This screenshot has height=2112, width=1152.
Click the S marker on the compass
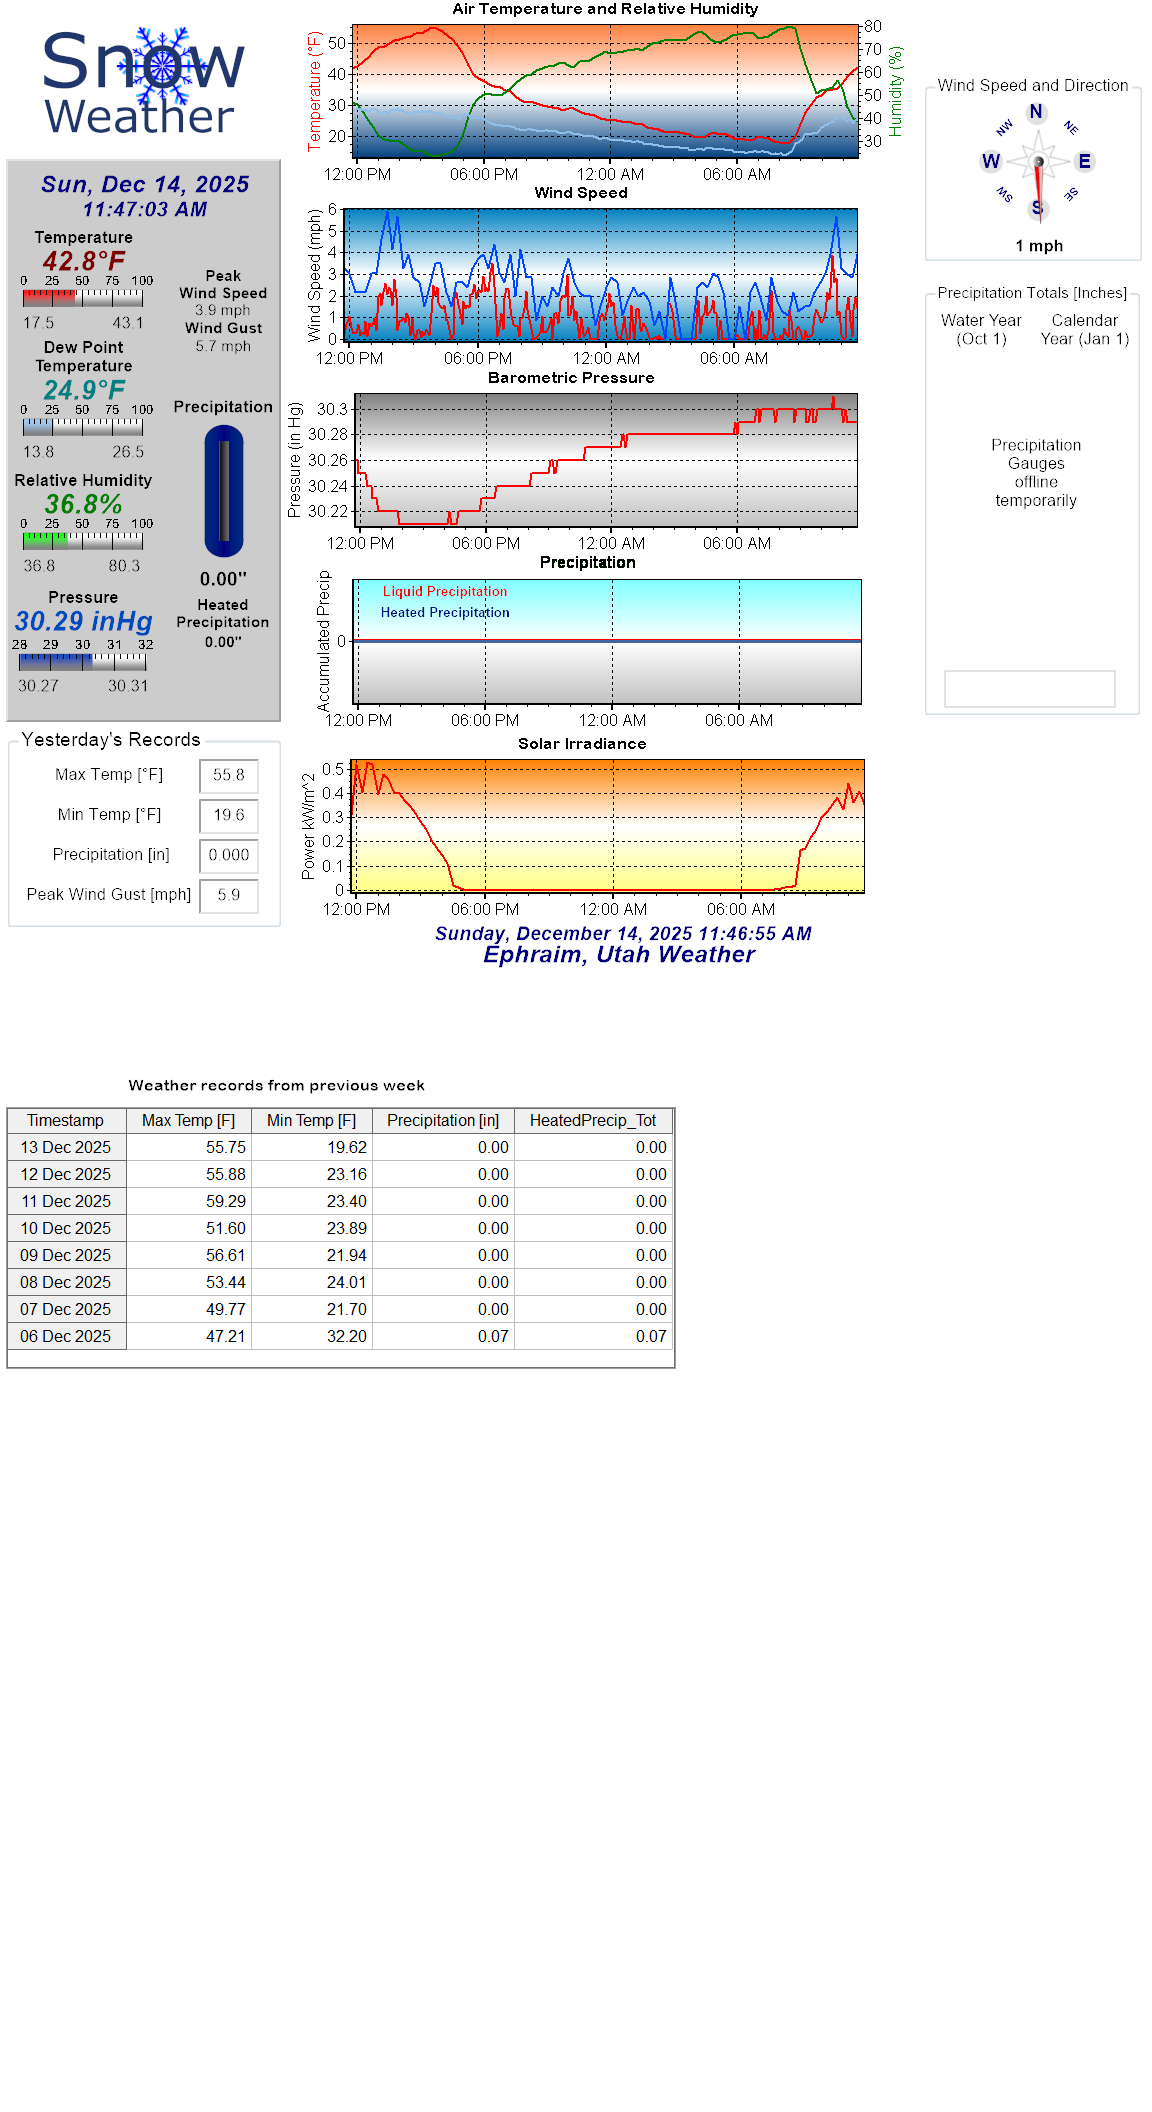(x=1037, y=208)
